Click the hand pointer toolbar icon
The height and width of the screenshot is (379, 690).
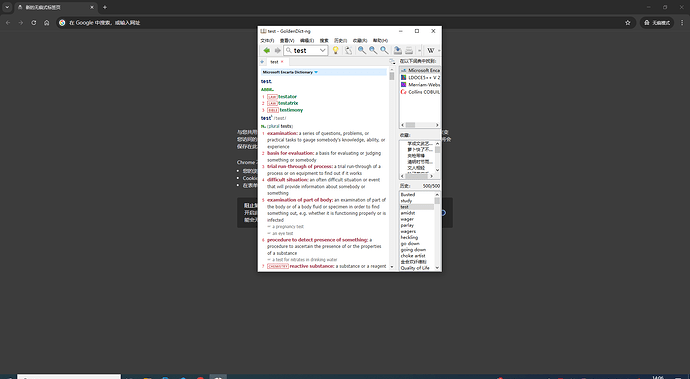(x=348, y=51)
